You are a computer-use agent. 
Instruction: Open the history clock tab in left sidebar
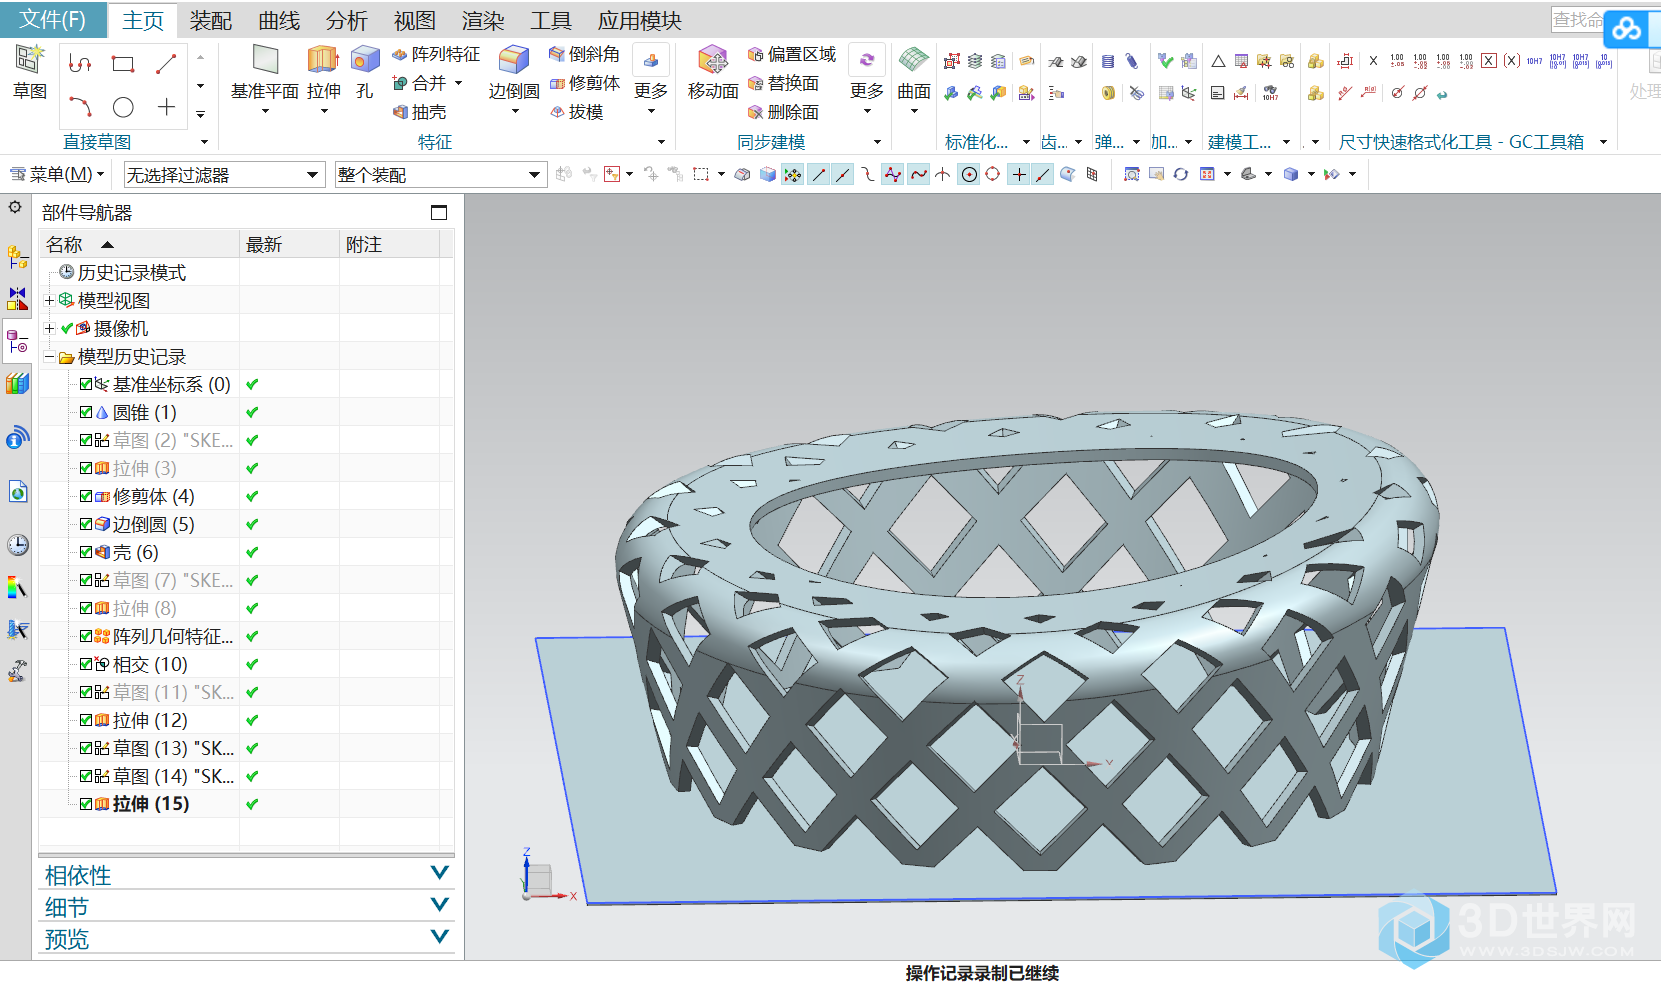[17, 545]
